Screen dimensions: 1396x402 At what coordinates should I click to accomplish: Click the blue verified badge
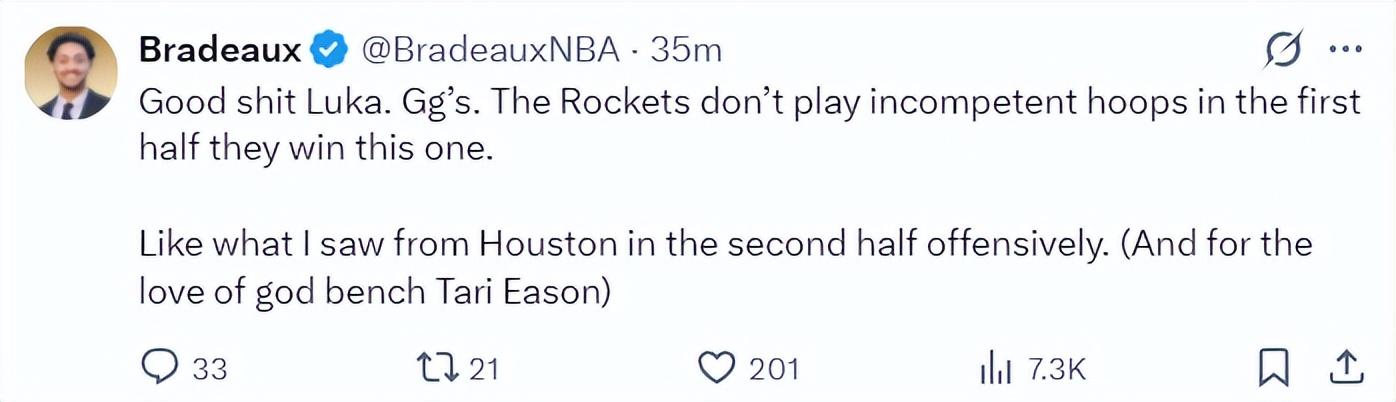pos(329,49)
